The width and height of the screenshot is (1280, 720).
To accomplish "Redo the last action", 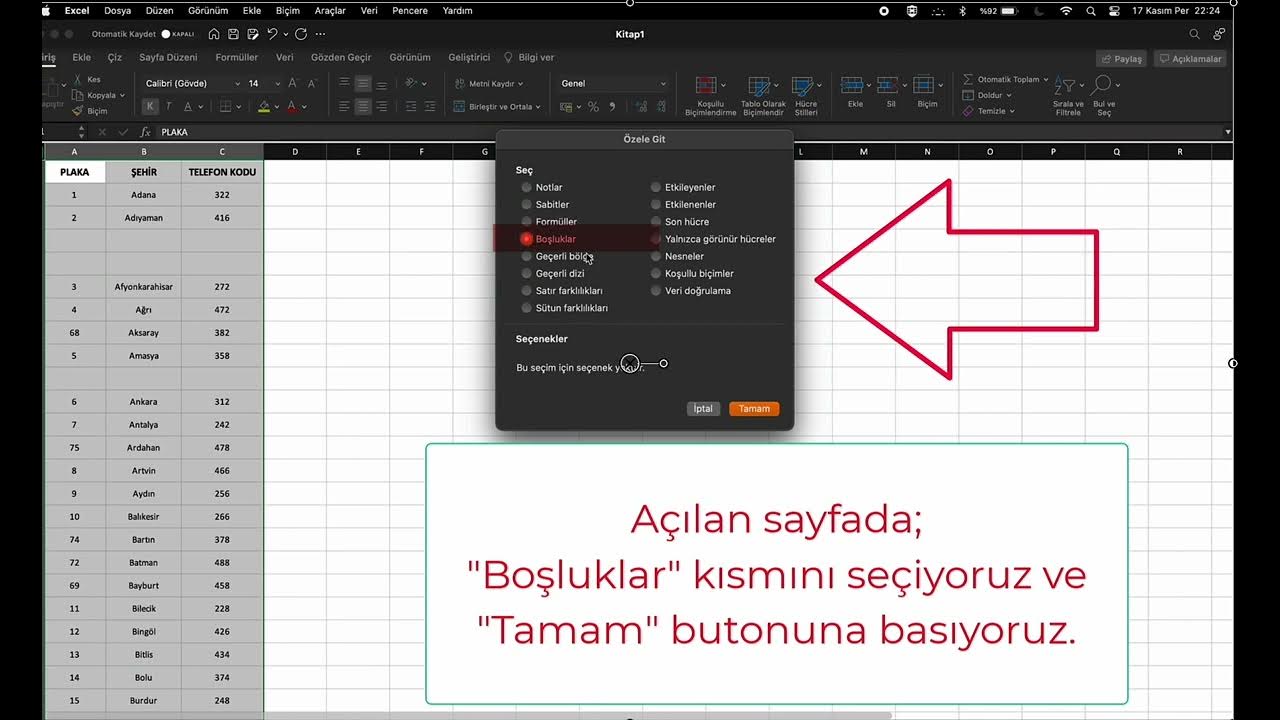I will (301, 34).
